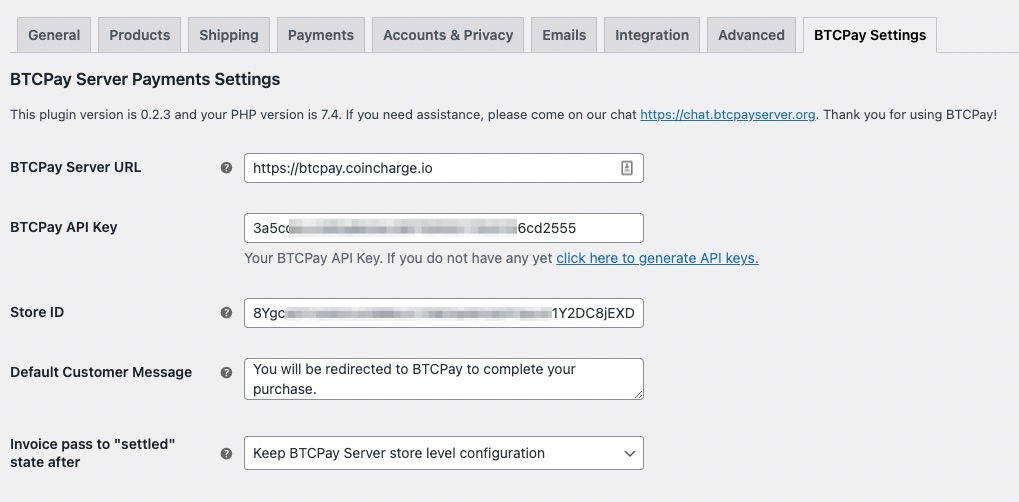1019x502 pixels.
Task: Click chevron arrow of store level configuration select
Action: [629, 453]
